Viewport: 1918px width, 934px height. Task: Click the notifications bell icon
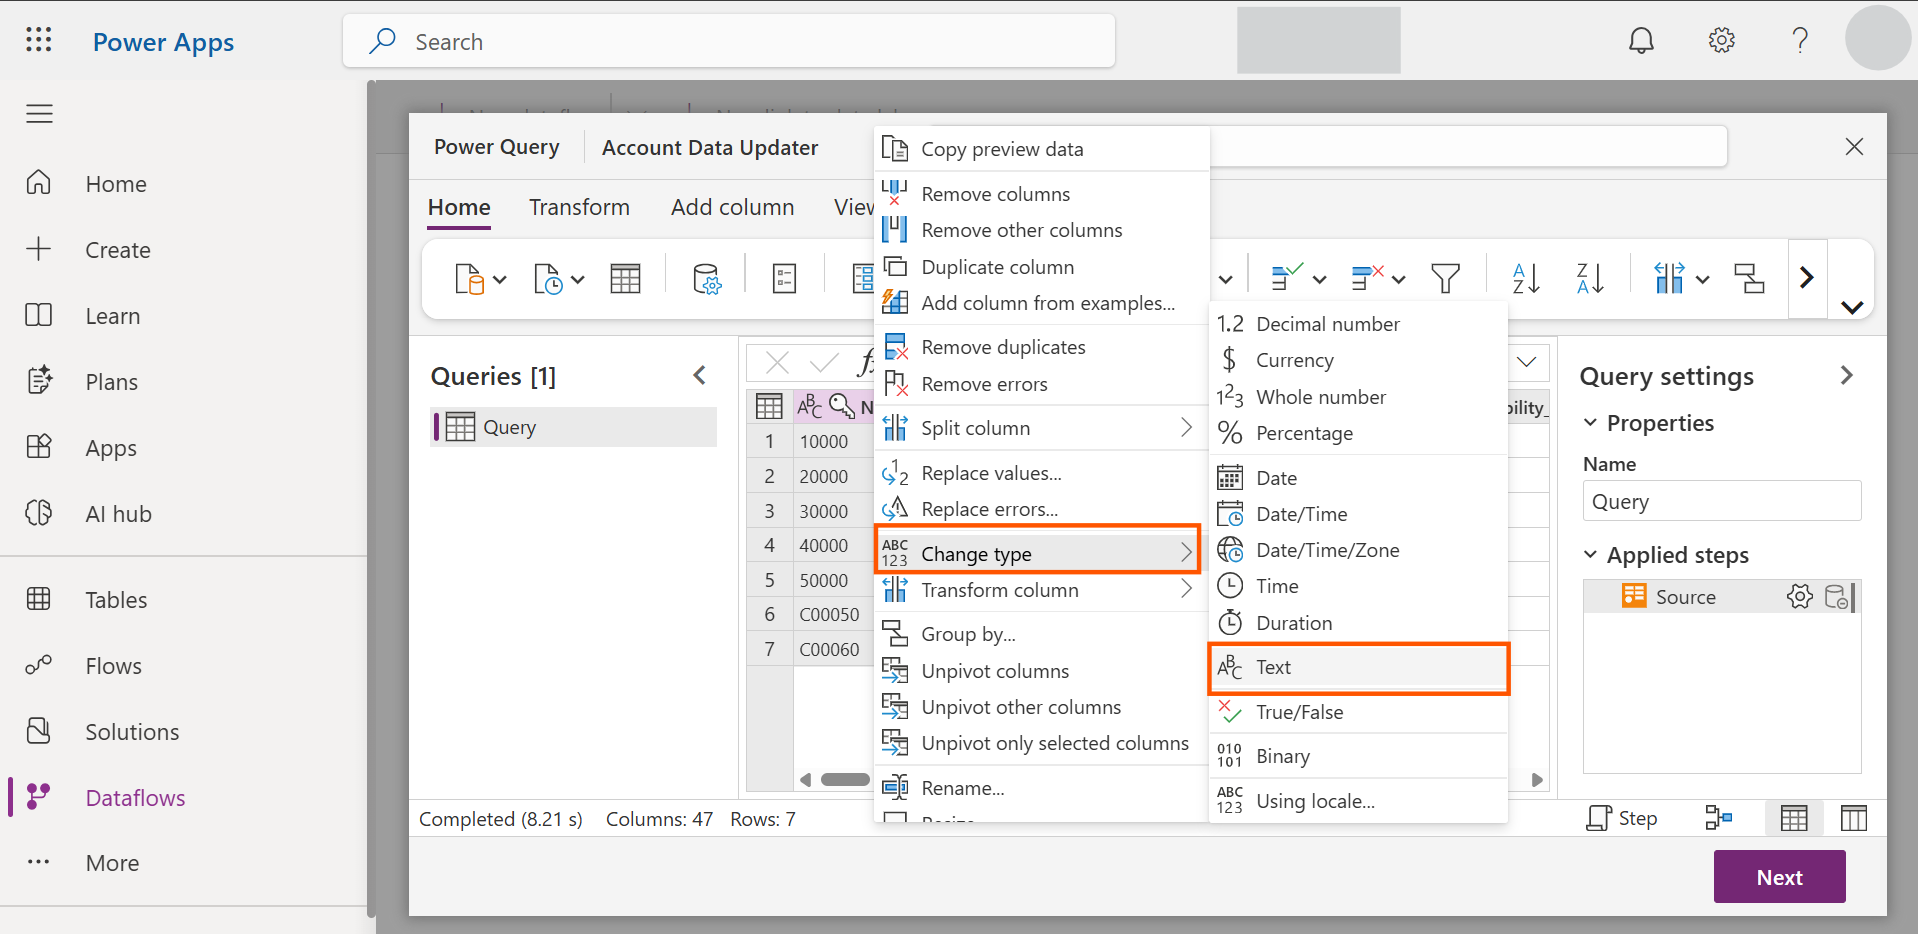(x=1641, y=41)
